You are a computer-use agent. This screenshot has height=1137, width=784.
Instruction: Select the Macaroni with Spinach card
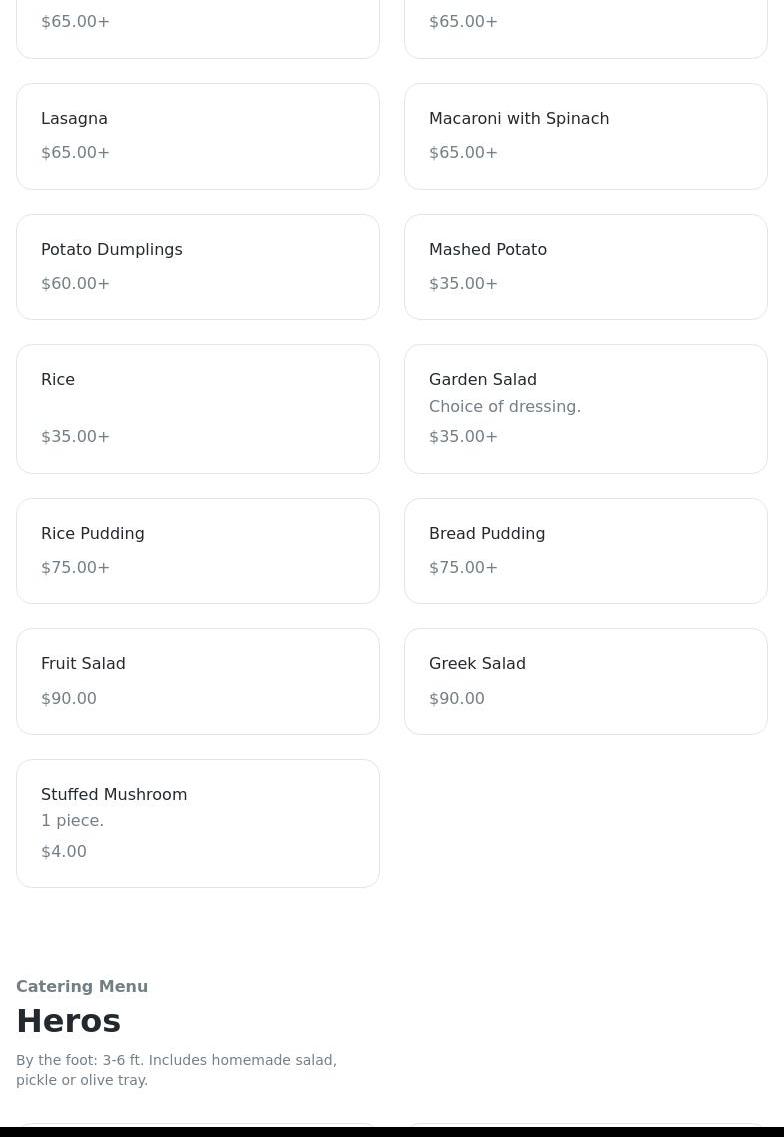click(585, 136)
